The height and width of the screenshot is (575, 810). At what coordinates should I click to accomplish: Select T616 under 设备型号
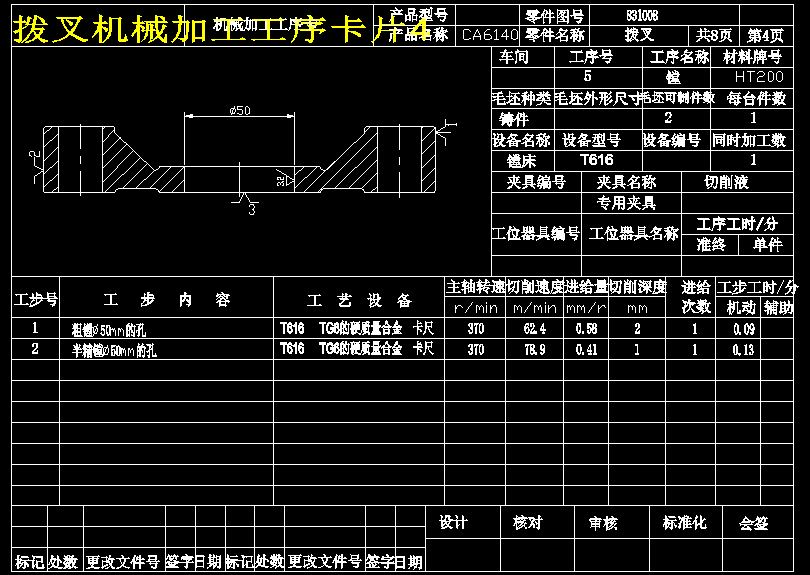click(597, 160)
